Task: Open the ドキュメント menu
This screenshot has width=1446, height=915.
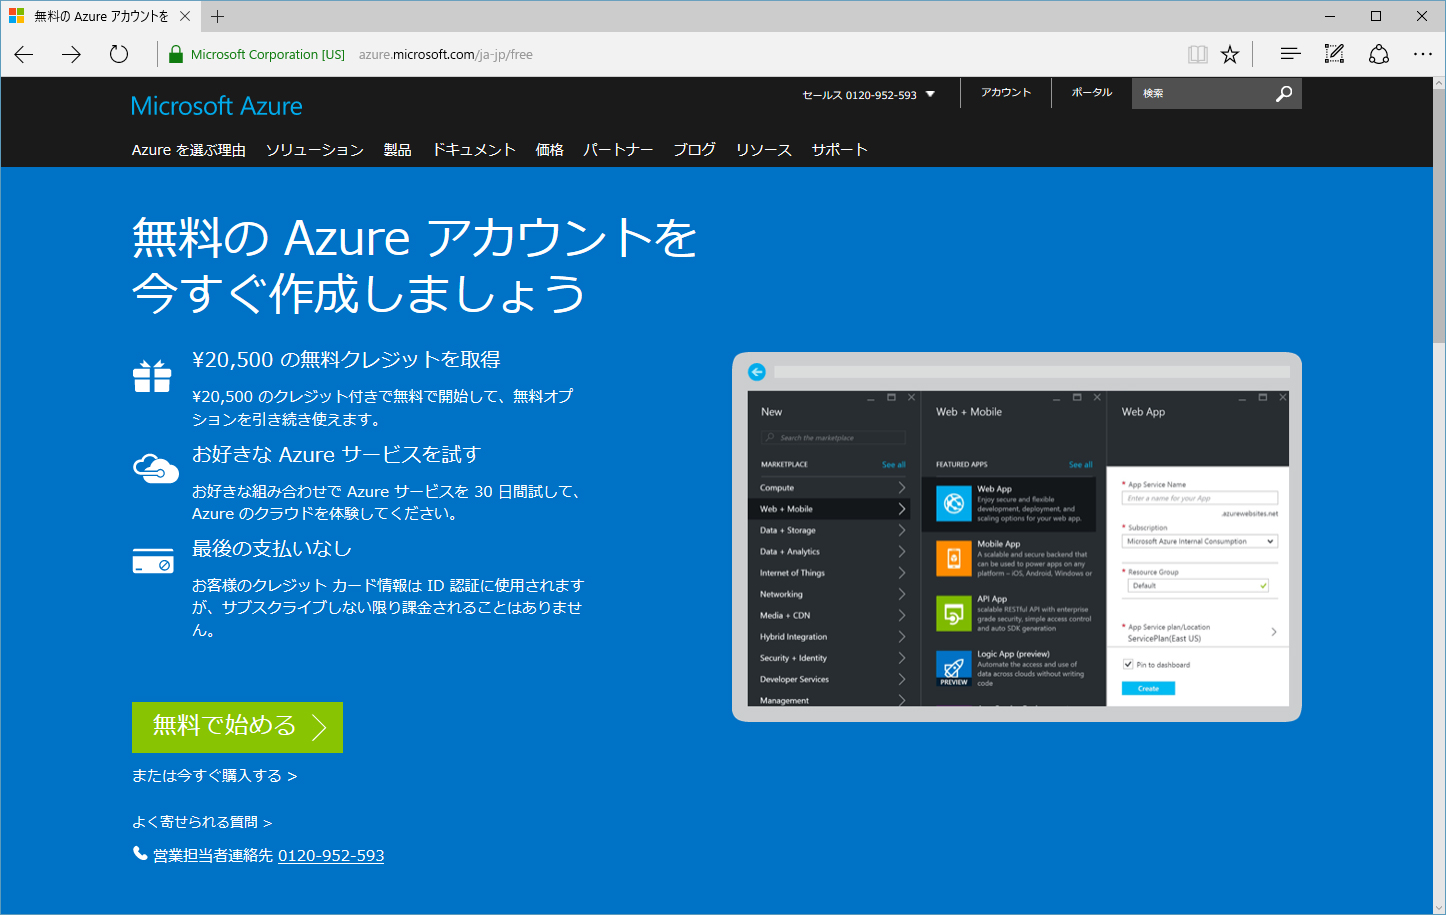Action: [474, 150]
